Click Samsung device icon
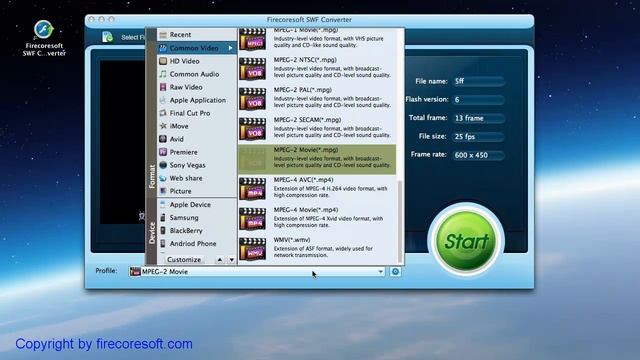 click(x=163, y=218)
